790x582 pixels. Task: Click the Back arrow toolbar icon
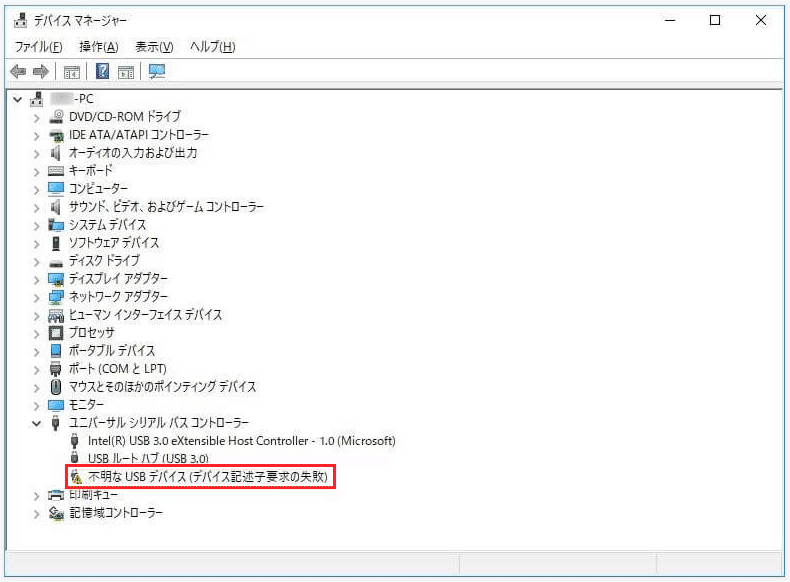(x=18, y=72)
